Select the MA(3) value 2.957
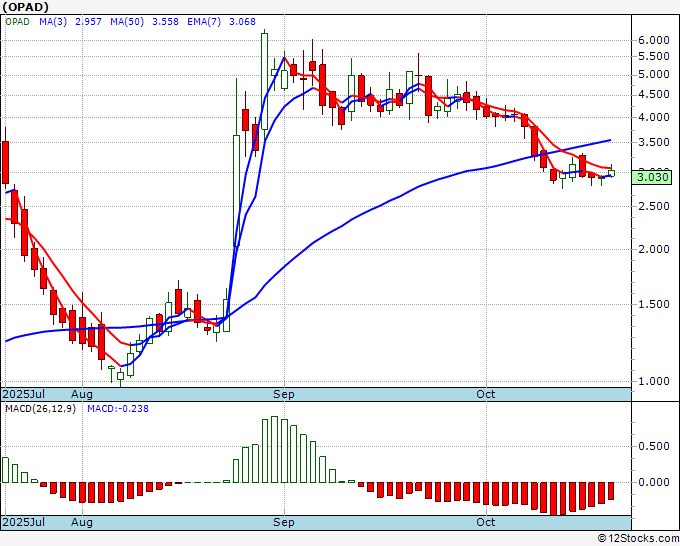680x546 pixels. click(x=88, y=22)
